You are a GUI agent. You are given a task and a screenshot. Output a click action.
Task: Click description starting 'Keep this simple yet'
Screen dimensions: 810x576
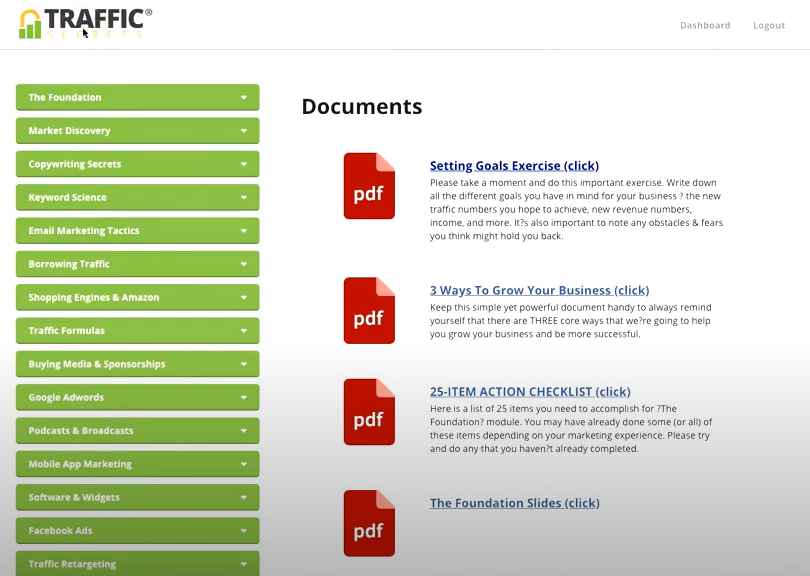pos(571,320)
